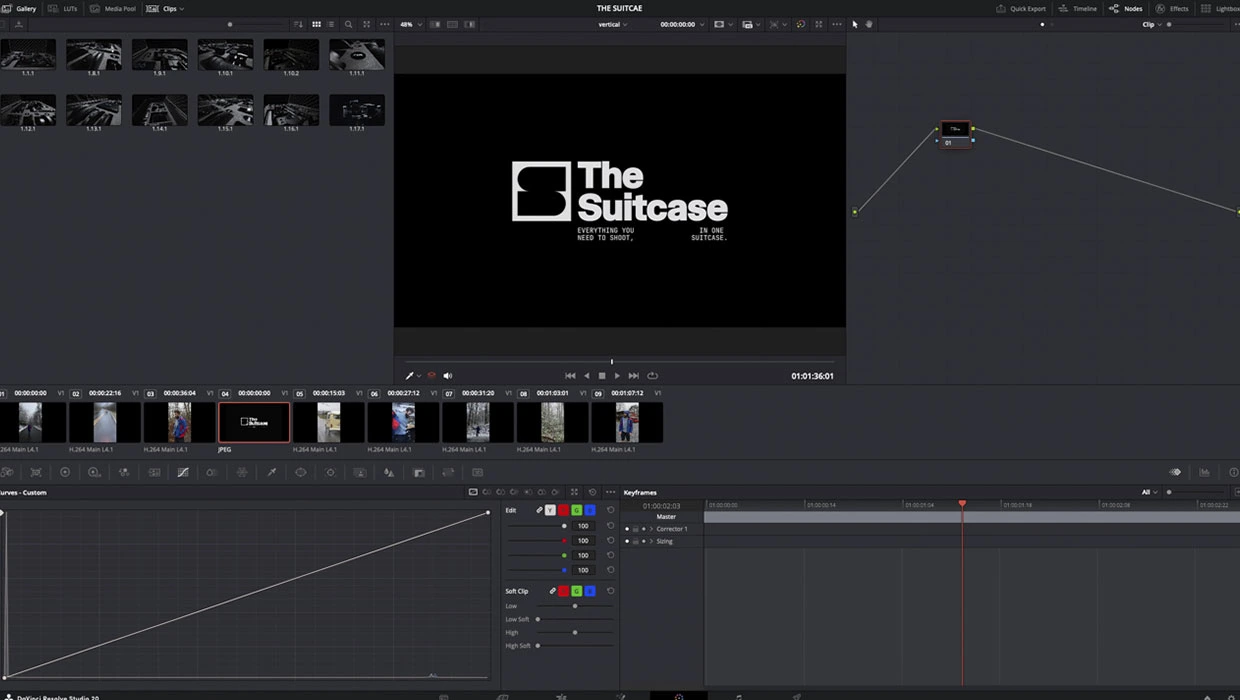
Task: Toggle the red highlight icon under viewer
Action: tap(432, 376)
